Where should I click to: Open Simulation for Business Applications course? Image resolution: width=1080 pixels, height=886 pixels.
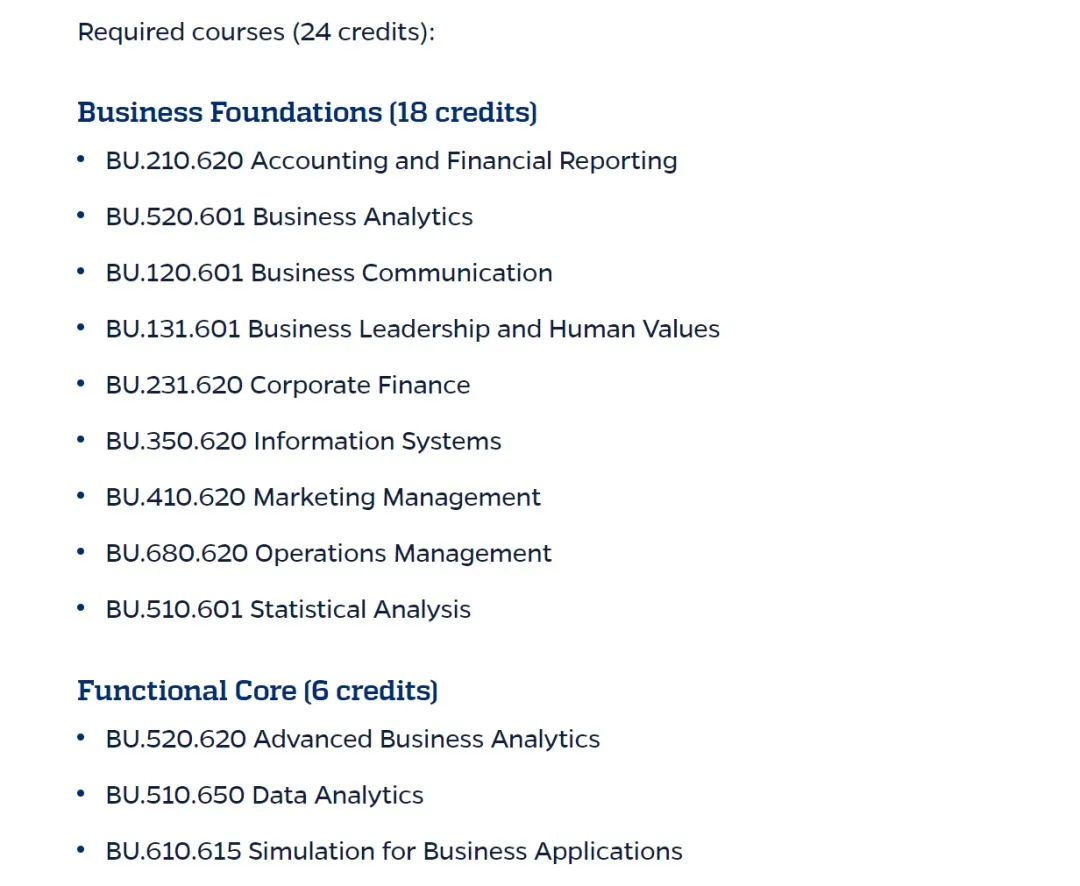(x=394, y=851)
